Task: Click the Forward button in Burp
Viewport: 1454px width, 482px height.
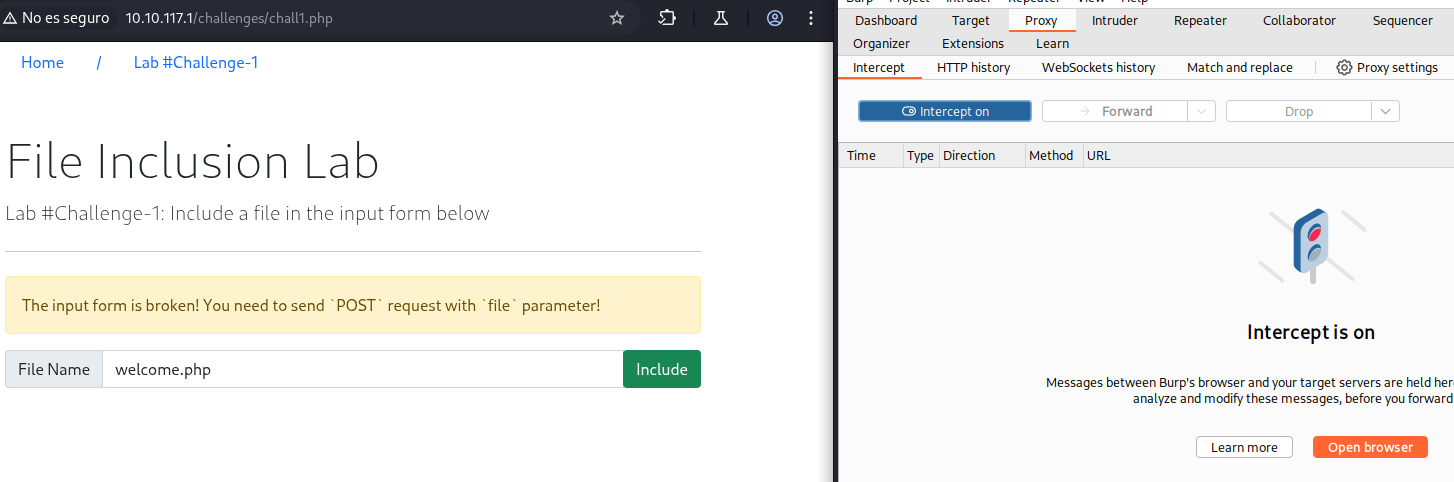Action: click(1117, 111)
